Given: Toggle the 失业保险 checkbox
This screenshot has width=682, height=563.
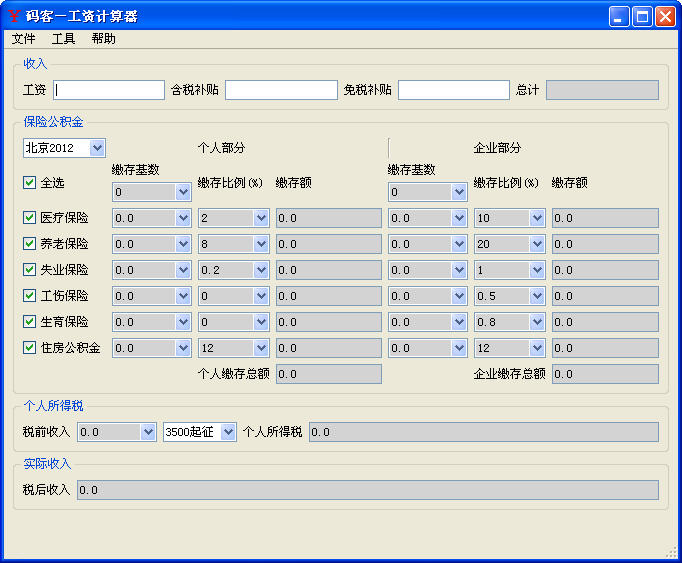Looking at the screenshot, I should click(x=29, y=270).
